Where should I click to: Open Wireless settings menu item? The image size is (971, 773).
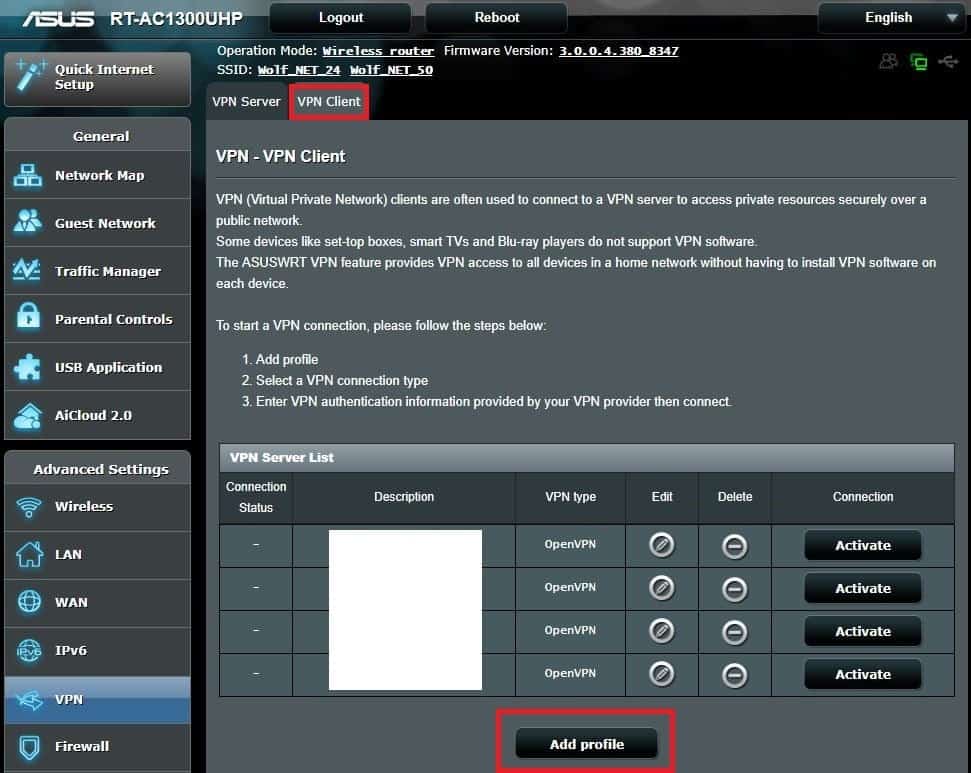click(97, 507)
